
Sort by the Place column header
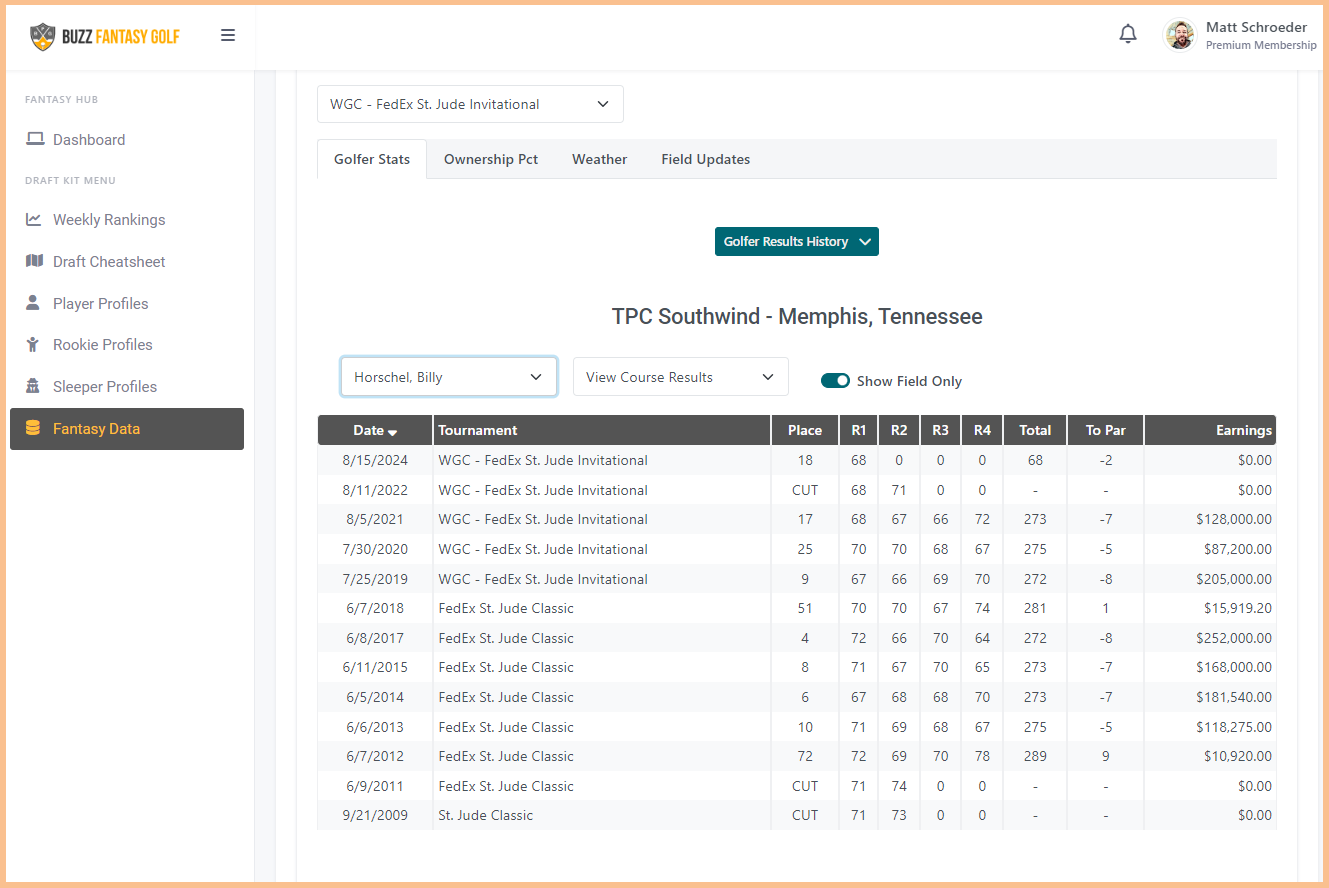[x=805, y=430]
